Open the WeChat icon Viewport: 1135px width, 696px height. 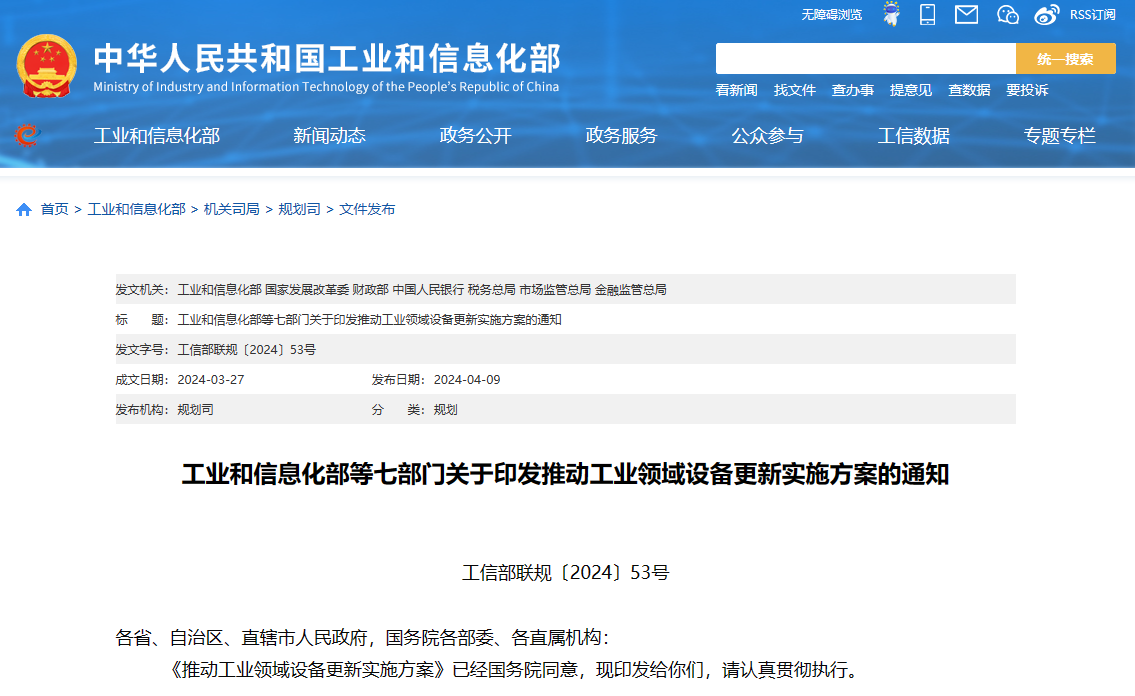[1007, 14]
